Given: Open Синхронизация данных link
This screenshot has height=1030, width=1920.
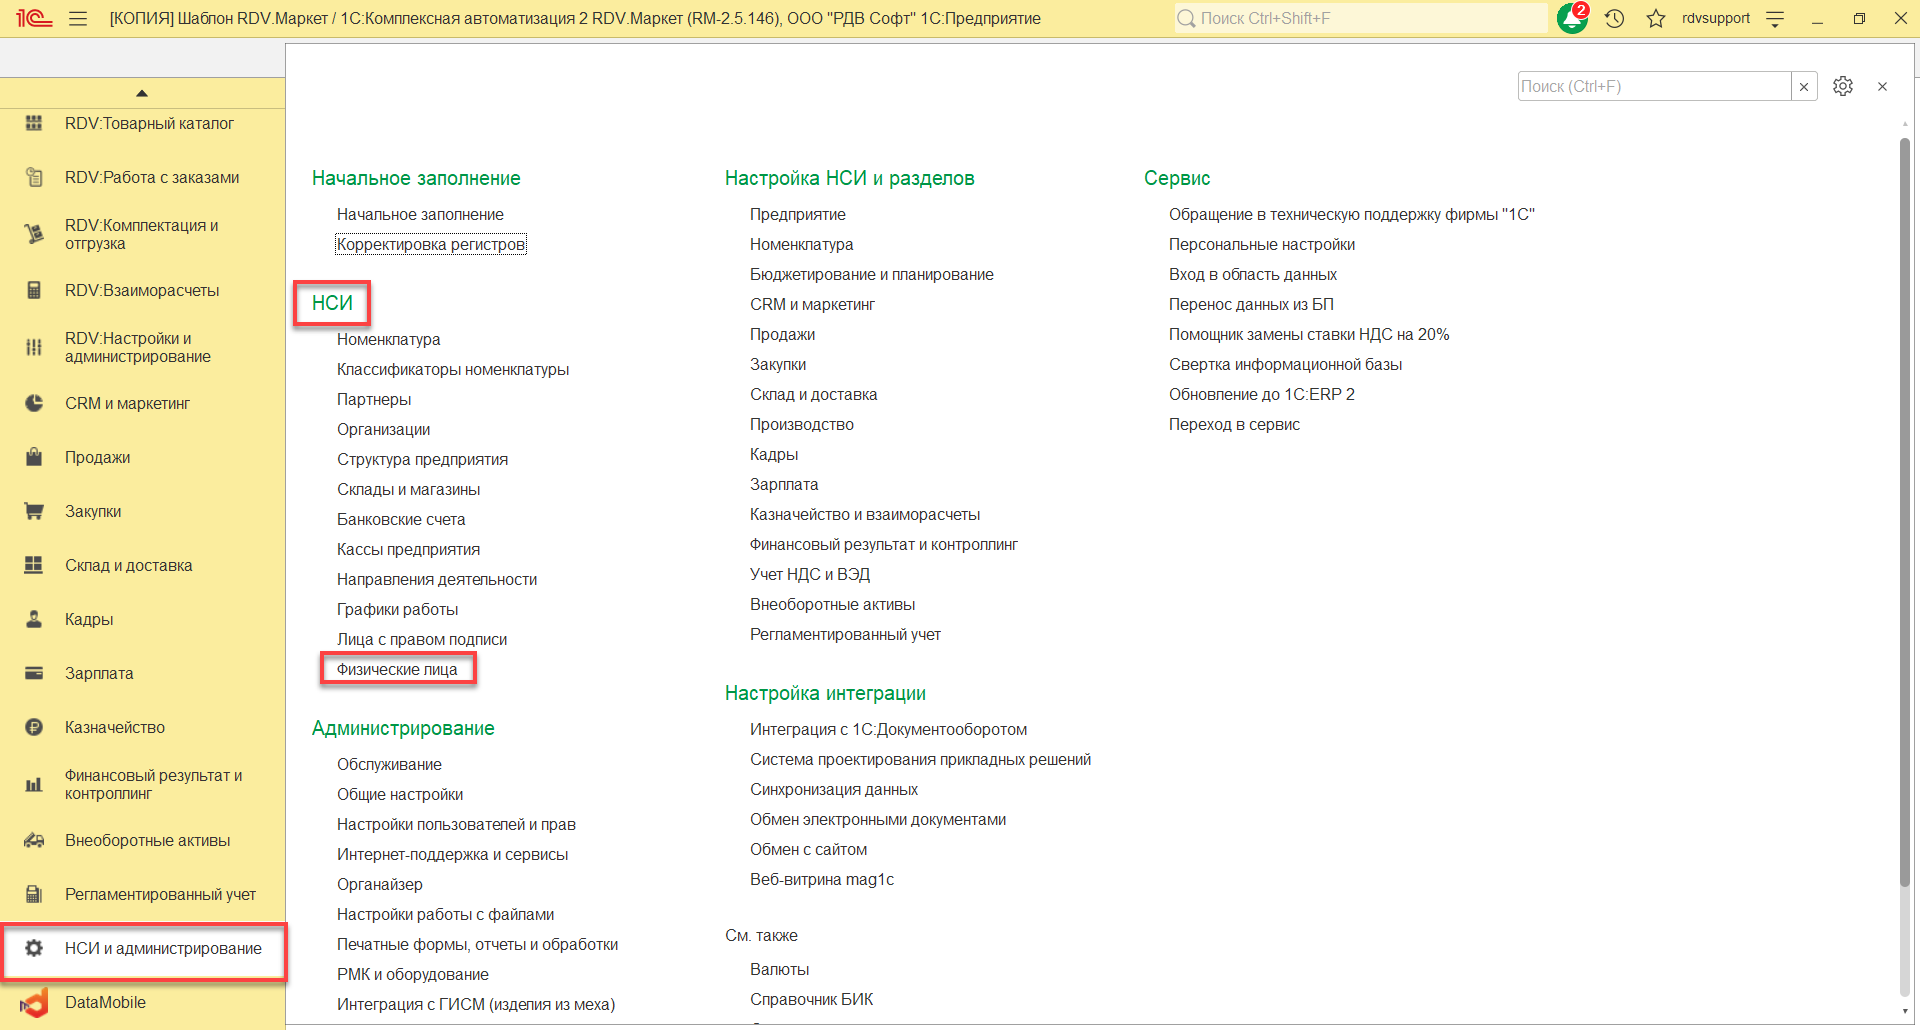Looking at the screenshot, I should point(834,789).
